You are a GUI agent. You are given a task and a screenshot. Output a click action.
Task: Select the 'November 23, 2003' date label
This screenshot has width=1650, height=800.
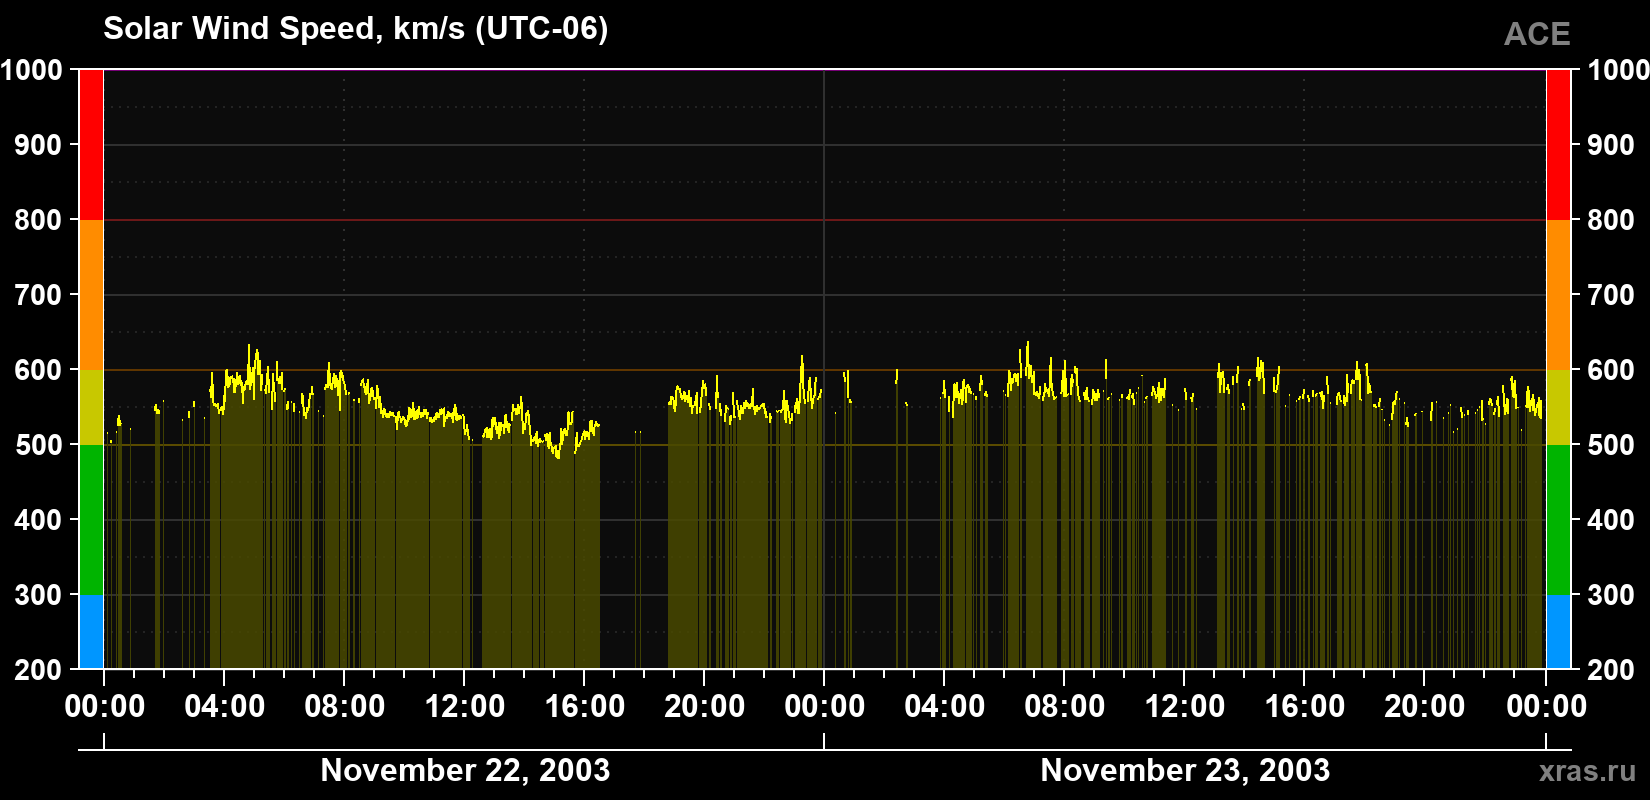click(x=1185, y=770)
